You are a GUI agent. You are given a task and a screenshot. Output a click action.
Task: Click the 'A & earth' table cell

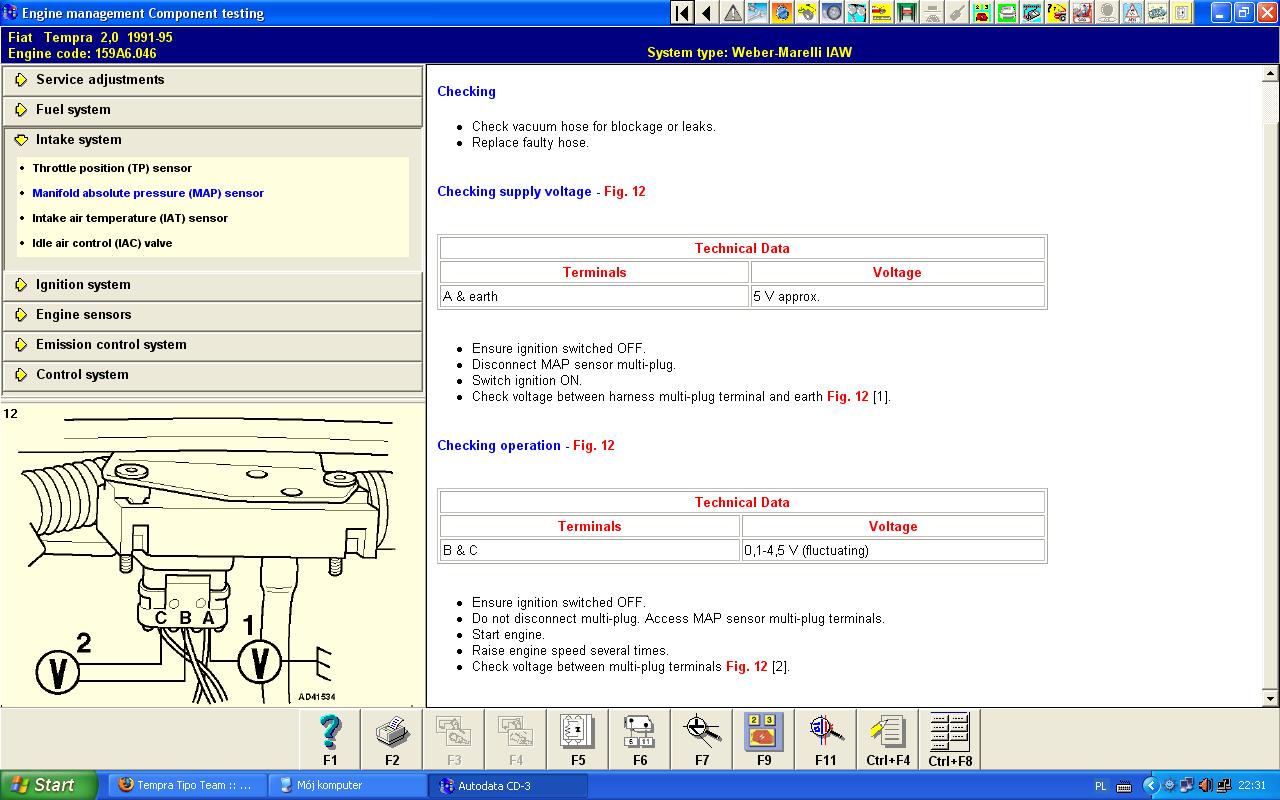pos(594,296)
